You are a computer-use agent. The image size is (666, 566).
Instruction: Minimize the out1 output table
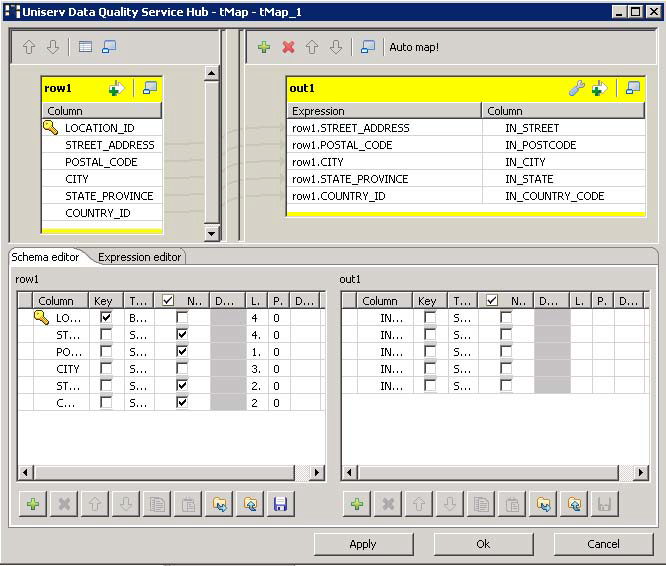coord(632,88)
